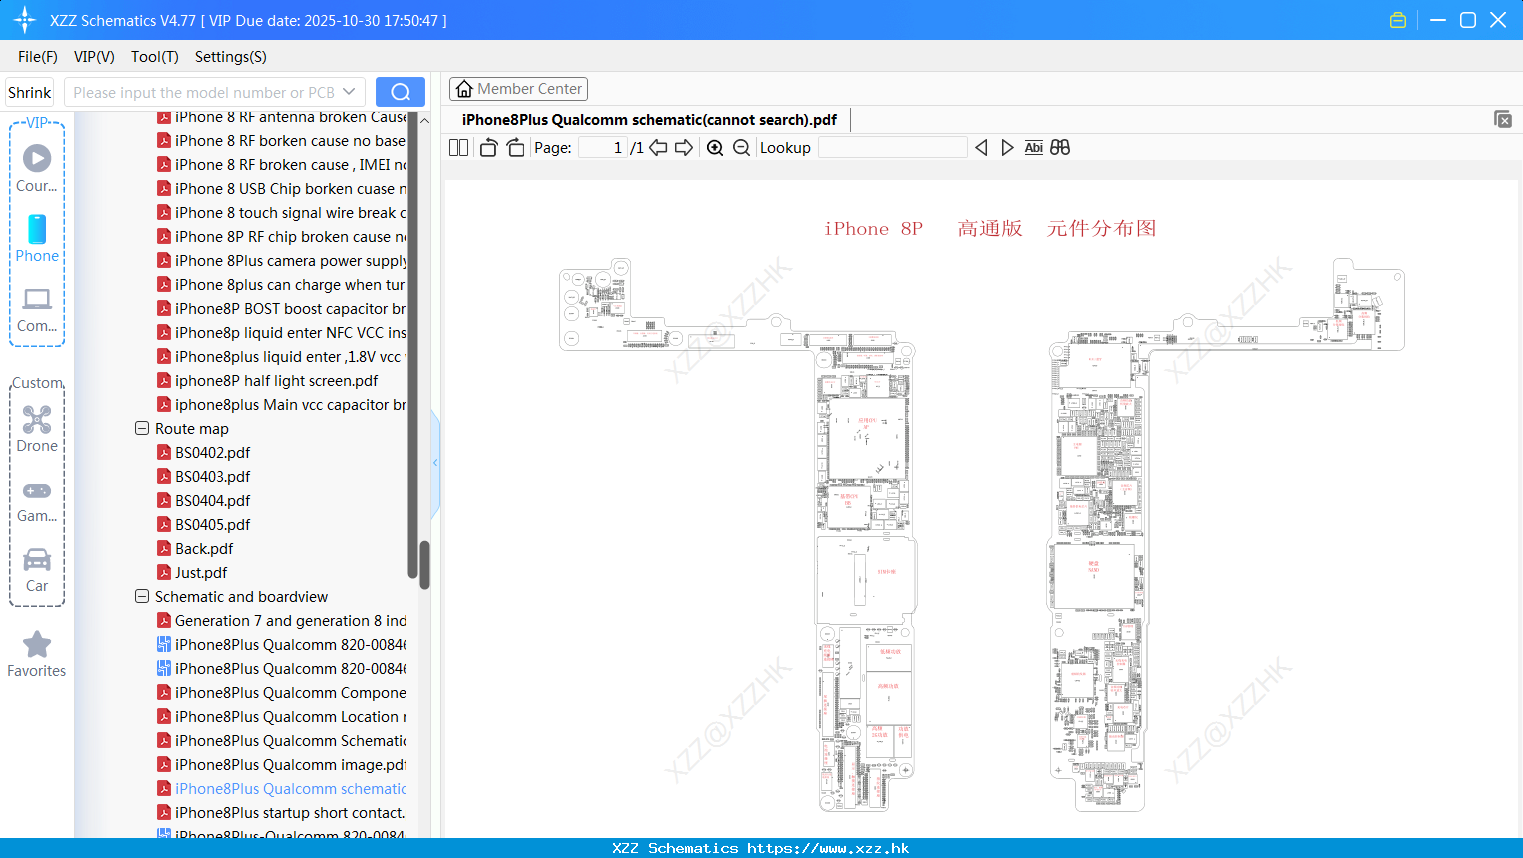Image resolution: width=1523 pixels, height=858 pixels.
Task: Click the XZZ logo in the title bar
Action: (x=25, y=20)
